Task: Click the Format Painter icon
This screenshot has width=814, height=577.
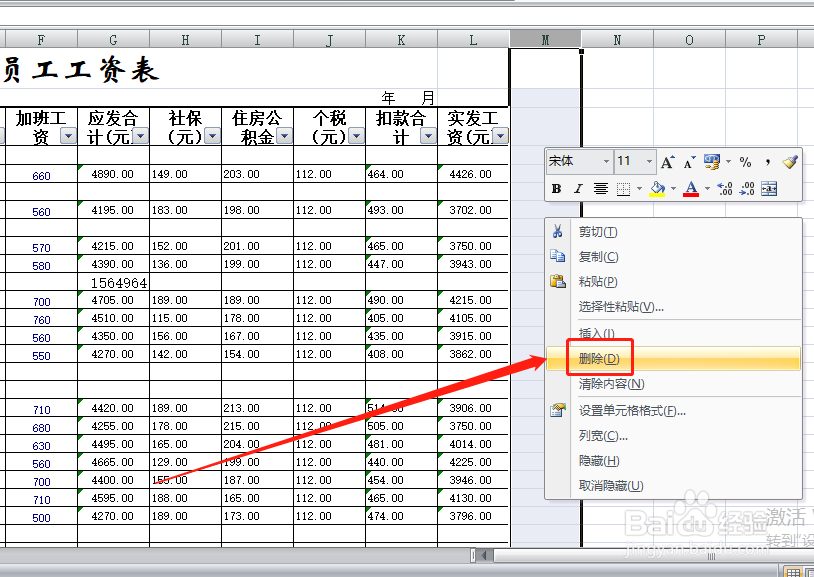Action: click(x=789, y=161)
